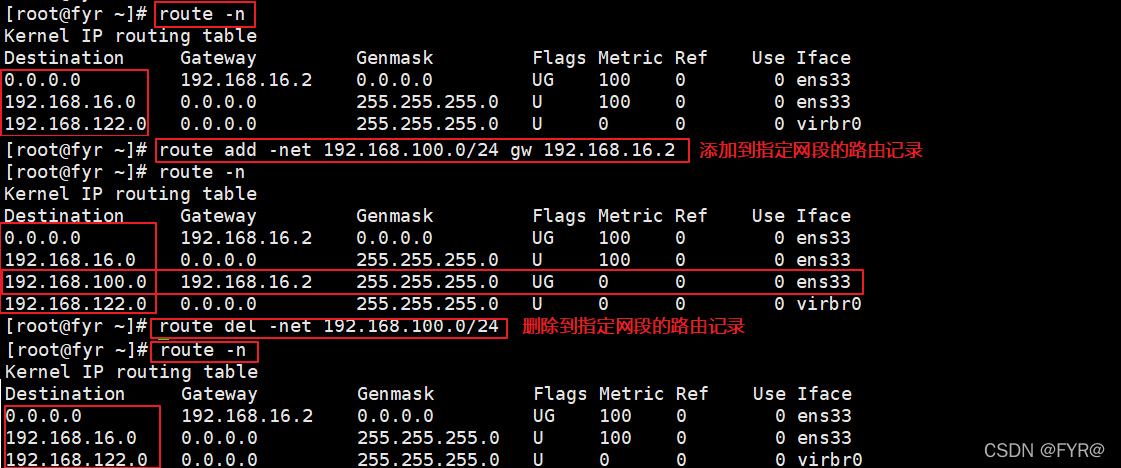
Task: Select the 192.168.100.0 destination entry
Action: [76, 282]
